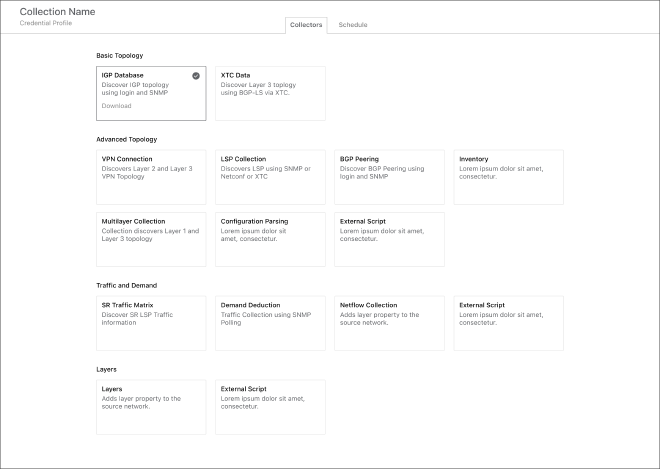Click the Collection Name title
The image size is (660, 469).
coord(57,12)
